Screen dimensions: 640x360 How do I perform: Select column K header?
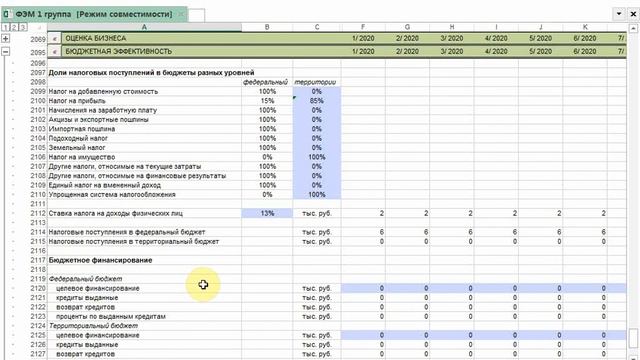pos(585,27)
